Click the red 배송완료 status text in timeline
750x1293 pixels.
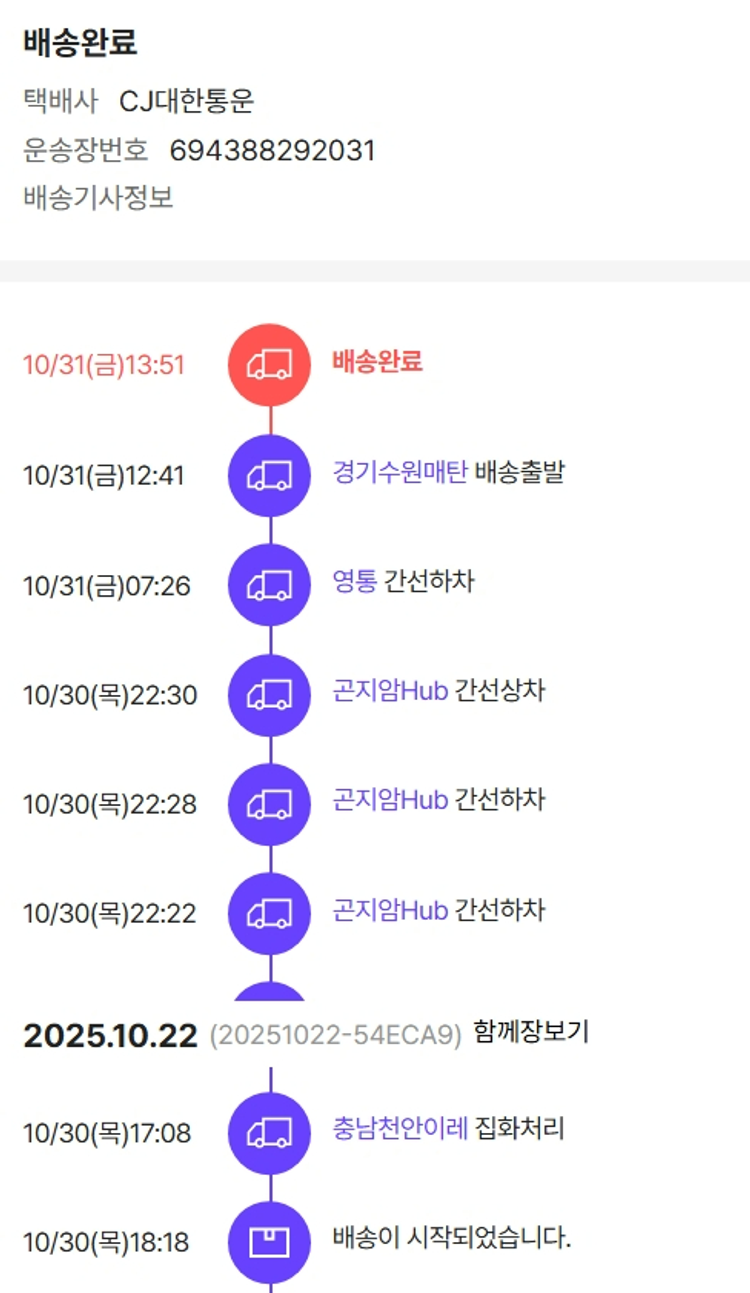(377, 361)
